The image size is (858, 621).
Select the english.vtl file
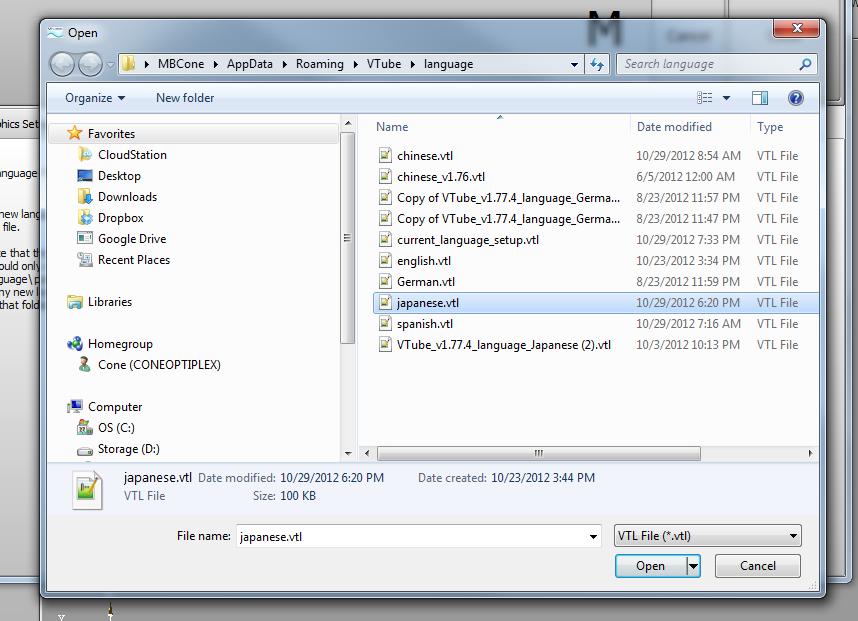pyautogui.click(x=423, y=261)
